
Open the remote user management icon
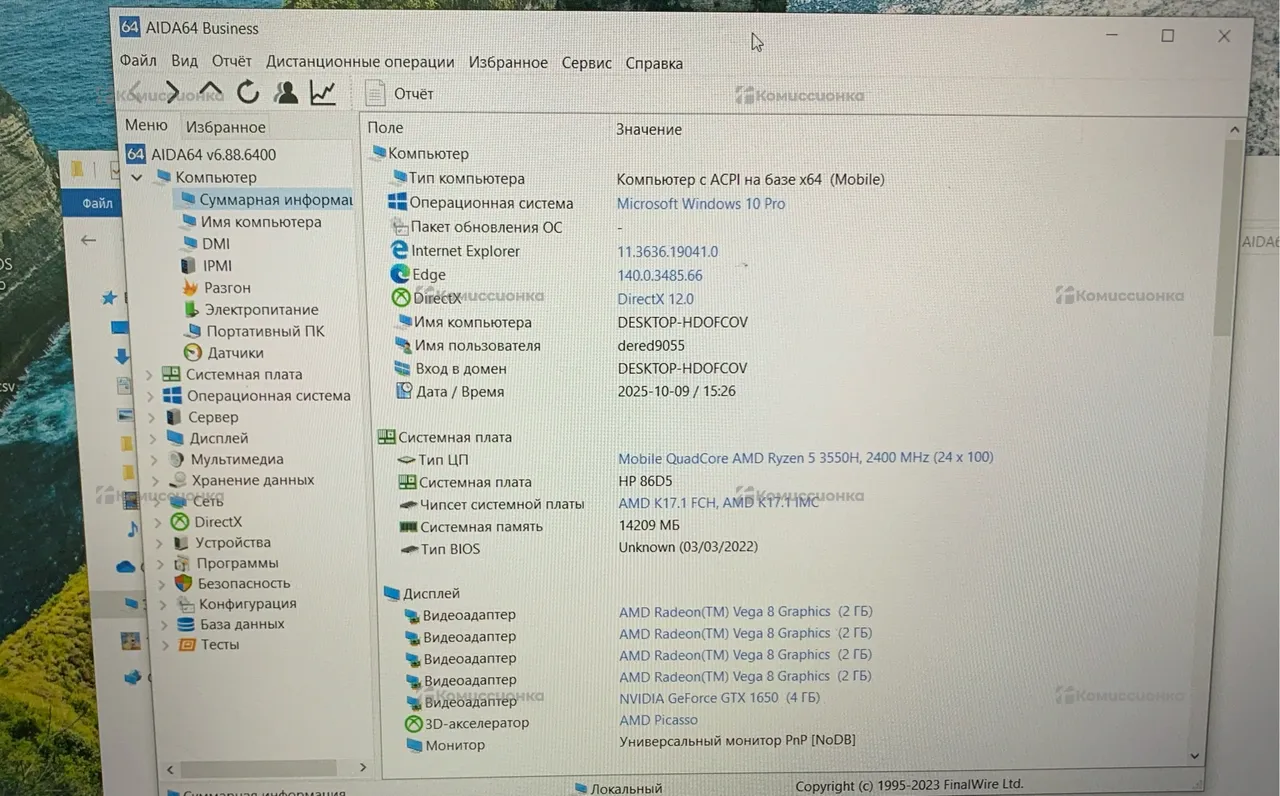point(286,93)
